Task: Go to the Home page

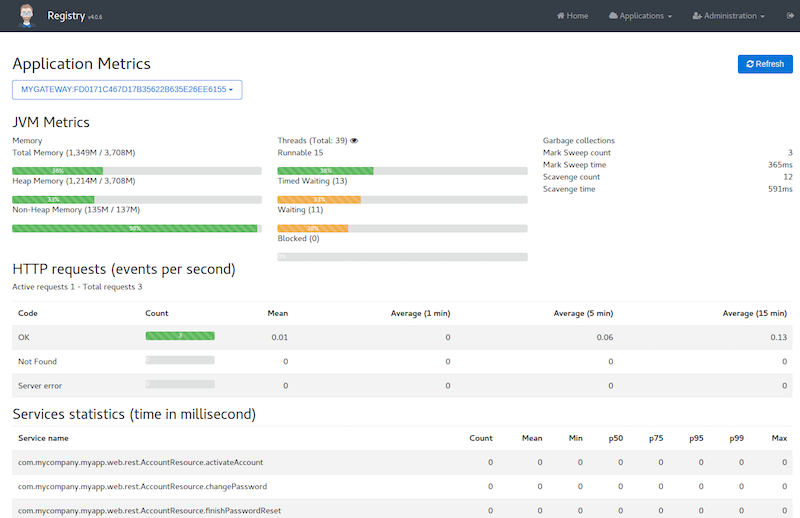Action: coord(571,16)
